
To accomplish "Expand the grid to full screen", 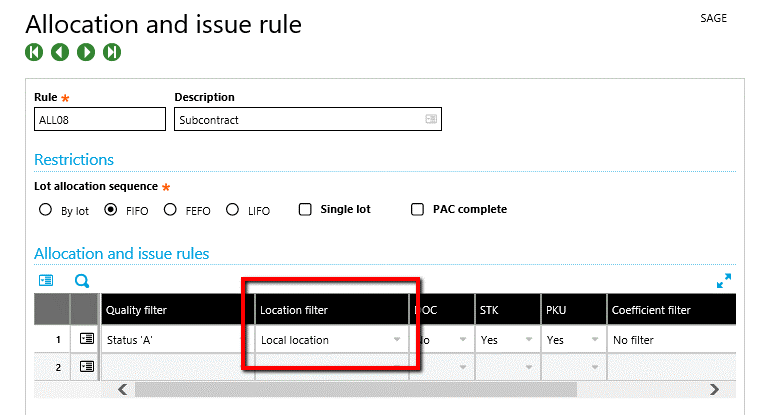I will click(x=724, y=281).
